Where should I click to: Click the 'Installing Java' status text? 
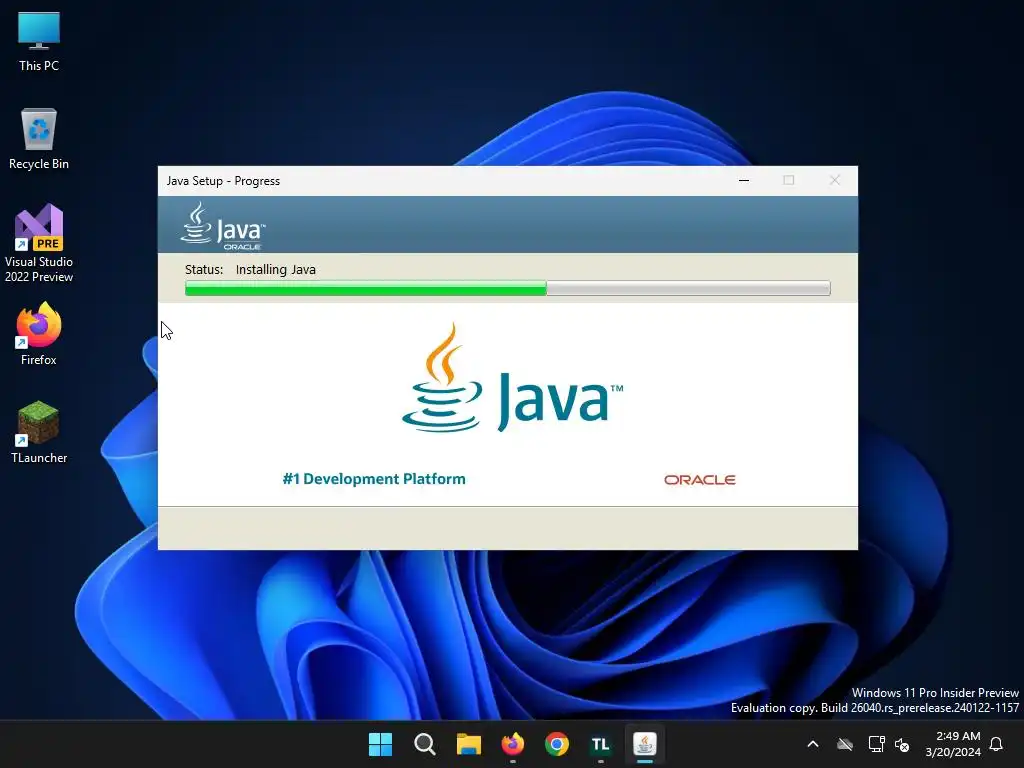pyautogui.click(x=276, y=269)
